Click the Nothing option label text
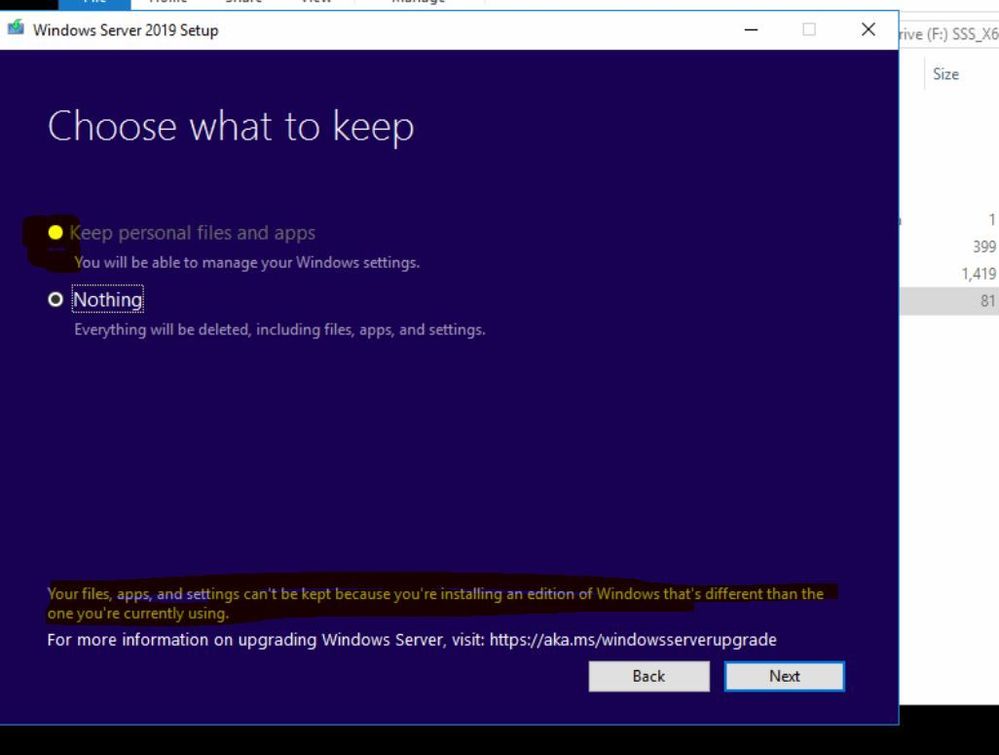Screen dimensions: 999x755 tap(108, 299)
